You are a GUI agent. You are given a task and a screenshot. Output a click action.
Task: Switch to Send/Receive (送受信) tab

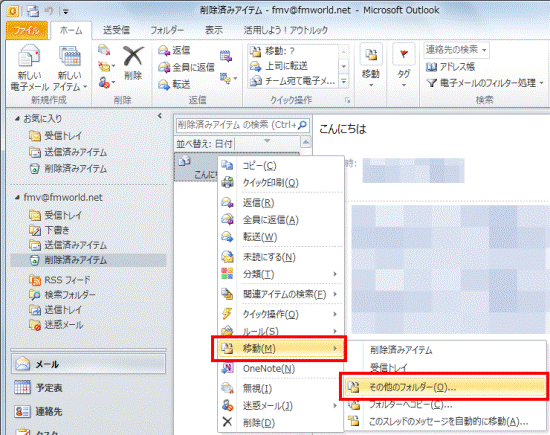[x=116, y=30]
